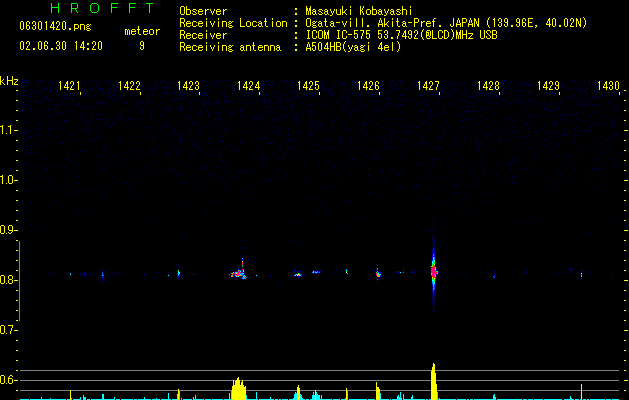Click the 'Receiving Location' label

tap(233, 23)
